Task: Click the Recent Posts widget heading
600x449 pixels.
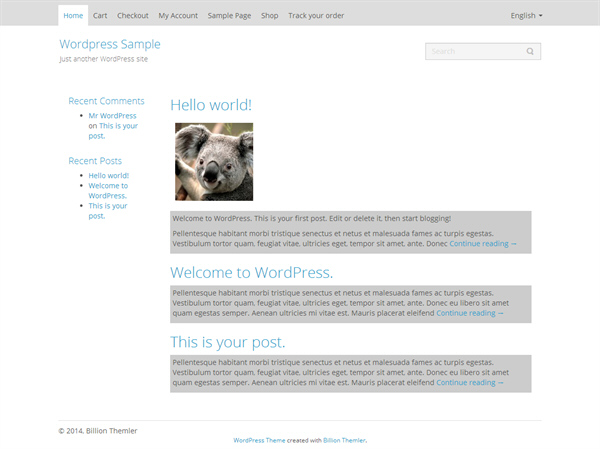Action: (95, 161)
